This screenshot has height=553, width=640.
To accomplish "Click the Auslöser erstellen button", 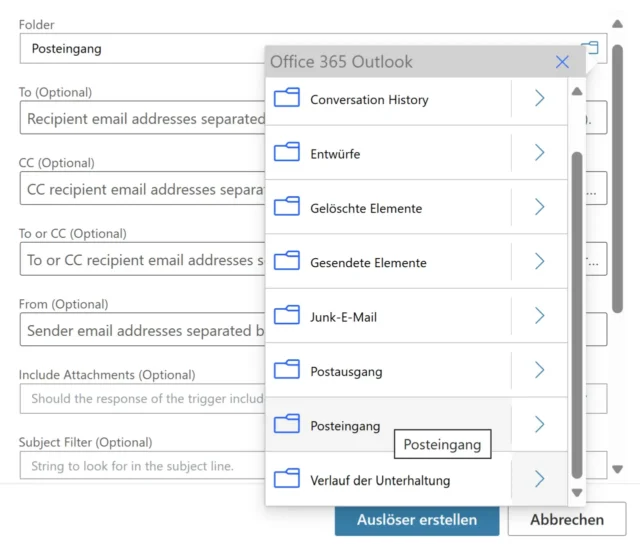I will click(x=416, y=519).
